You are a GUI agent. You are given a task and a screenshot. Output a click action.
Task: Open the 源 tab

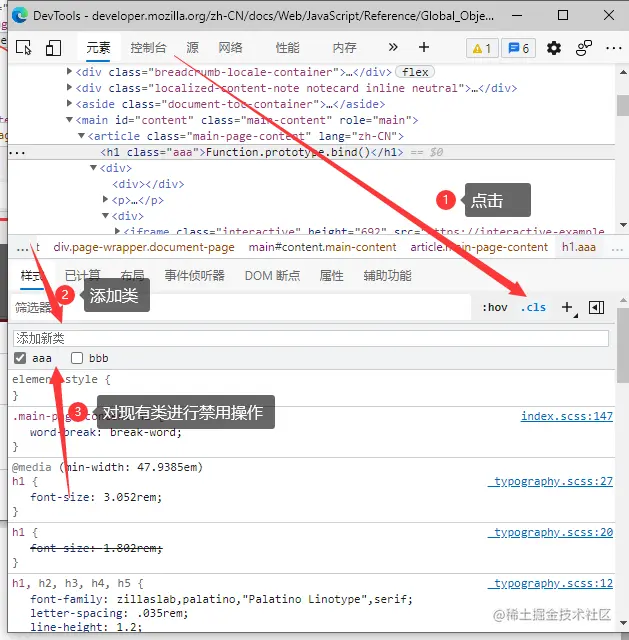tap(192, 48)
